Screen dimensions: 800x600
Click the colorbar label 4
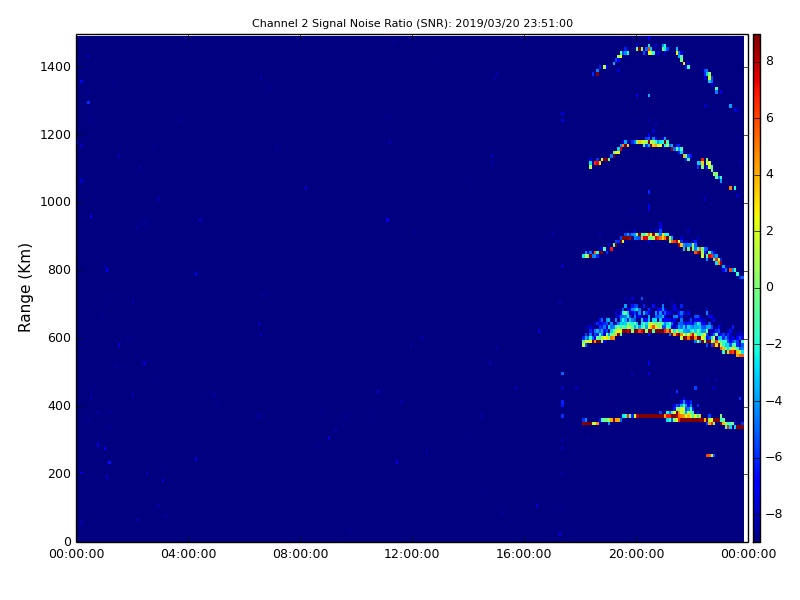770,174
